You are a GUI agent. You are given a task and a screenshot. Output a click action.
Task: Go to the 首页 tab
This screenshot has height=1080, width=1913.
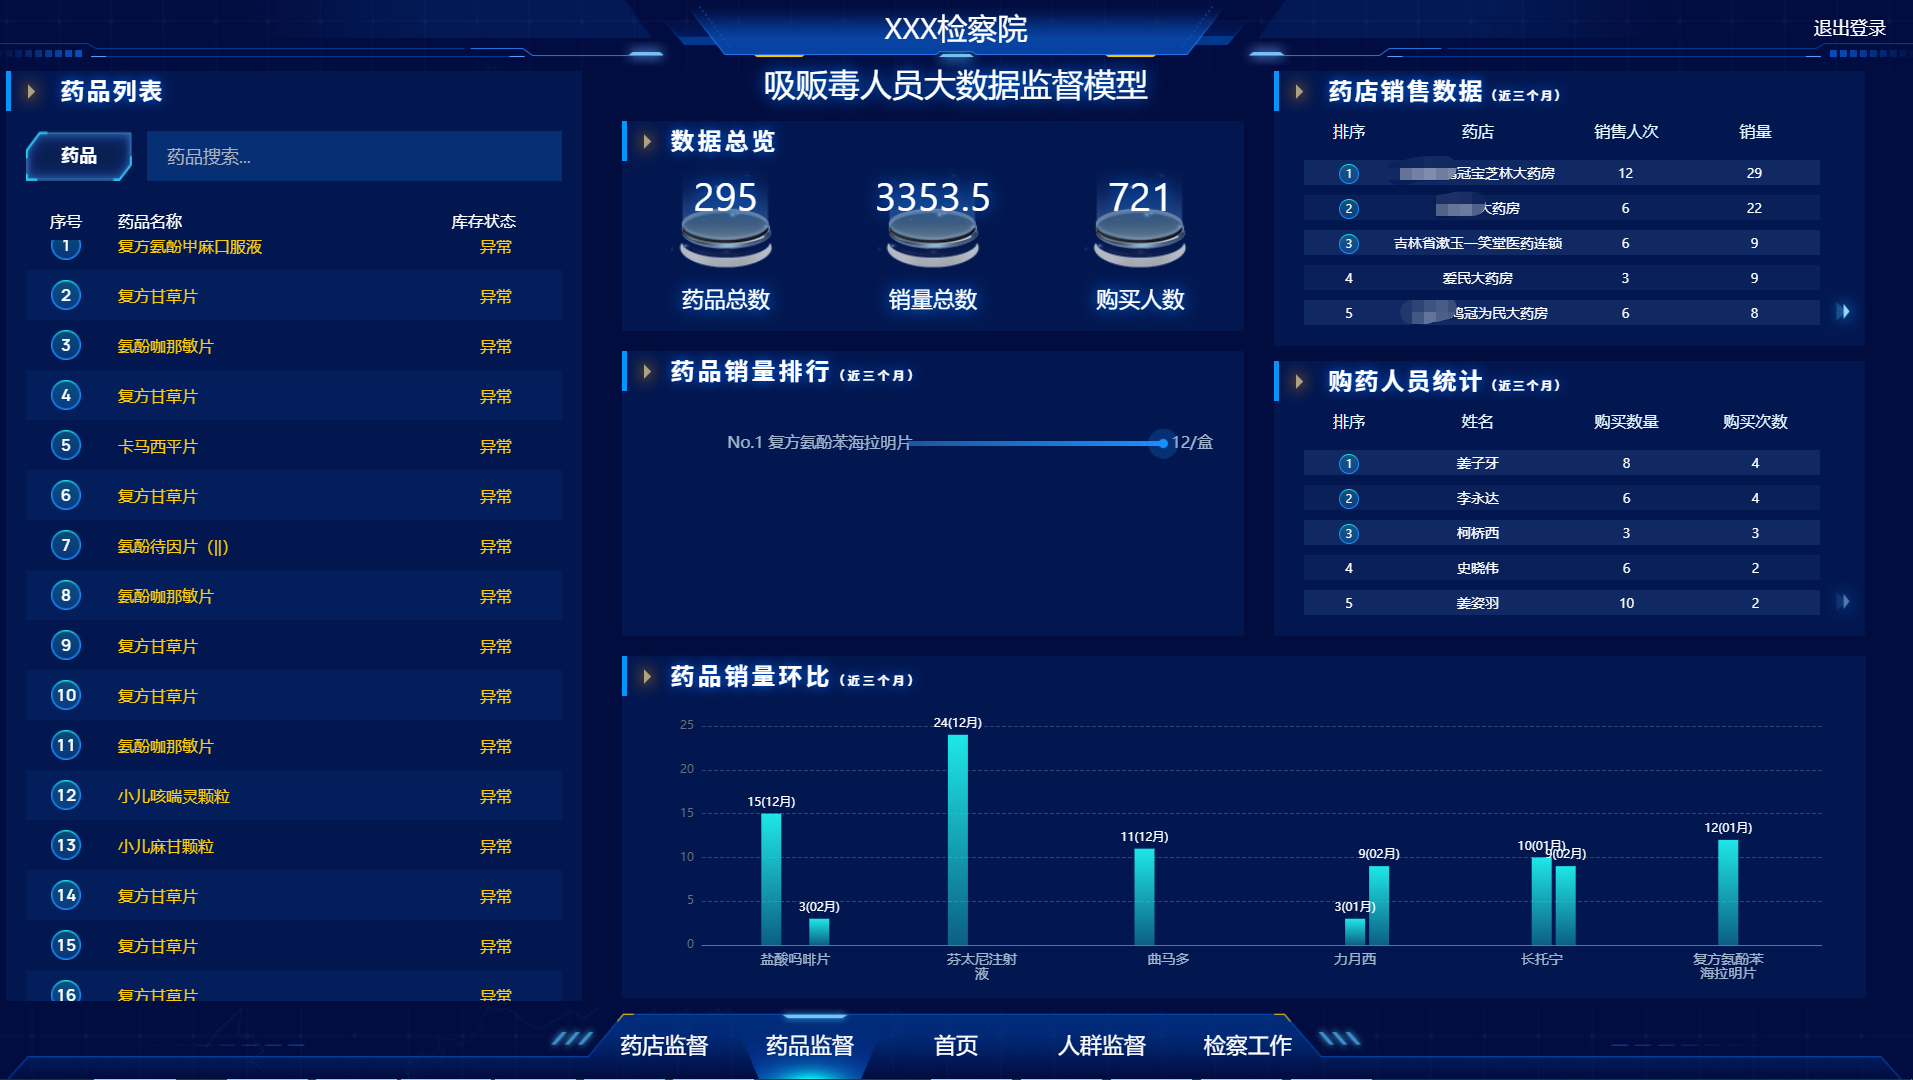point(955,1046)
